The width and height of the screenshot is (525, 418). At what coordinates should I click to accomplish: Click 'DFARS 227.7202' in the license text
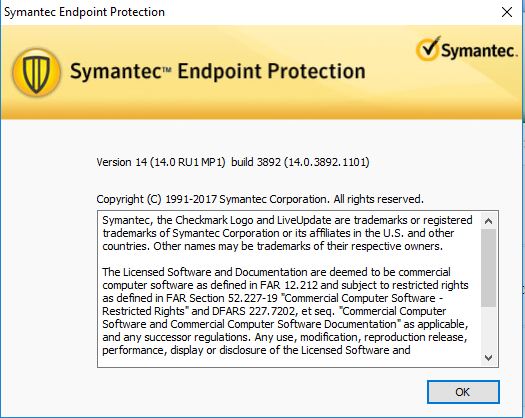(254, 311)
